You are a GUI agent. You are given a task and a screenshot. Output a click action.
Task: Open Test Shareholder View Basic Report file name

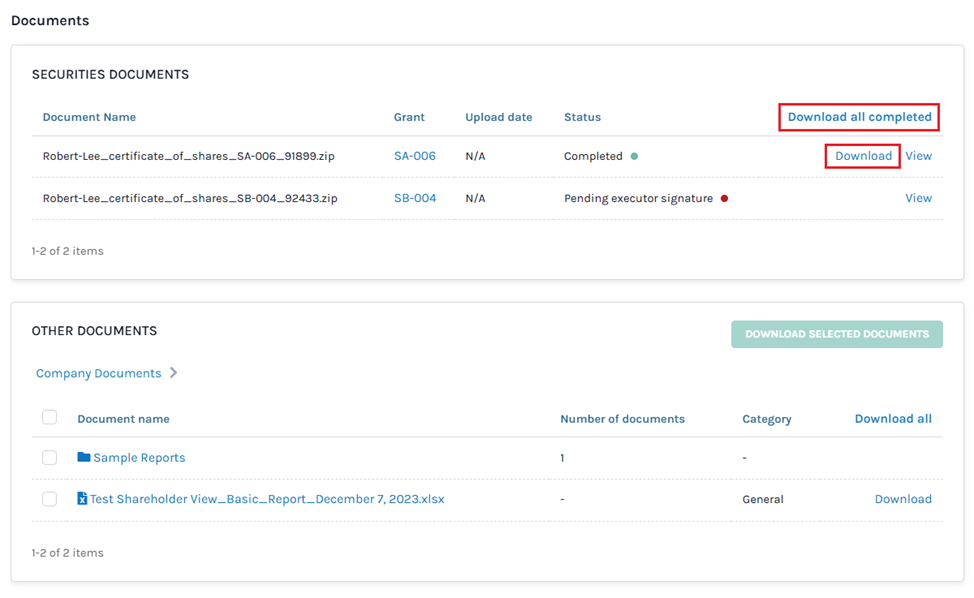(267, 499)
